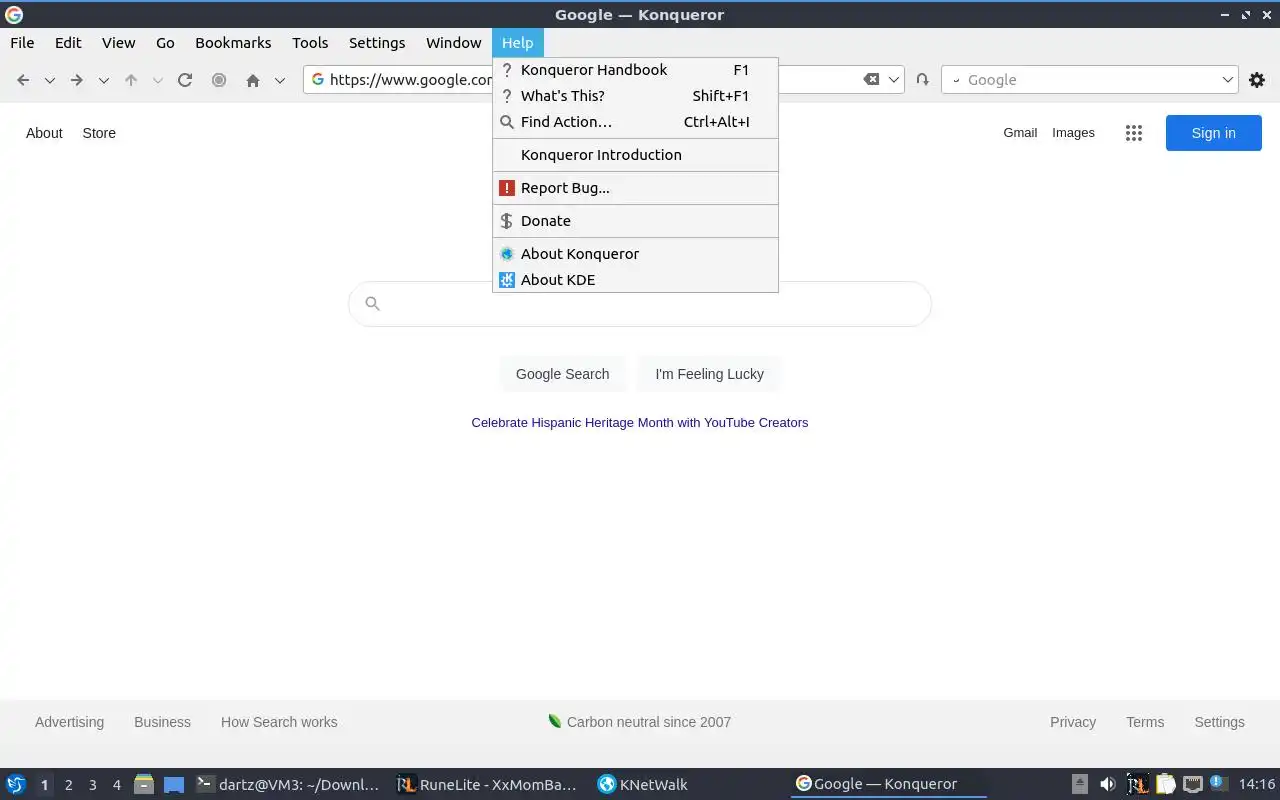Open the search engine selector dropdown
Viewport: 1280px width, 800px height.
click(954, 80)
